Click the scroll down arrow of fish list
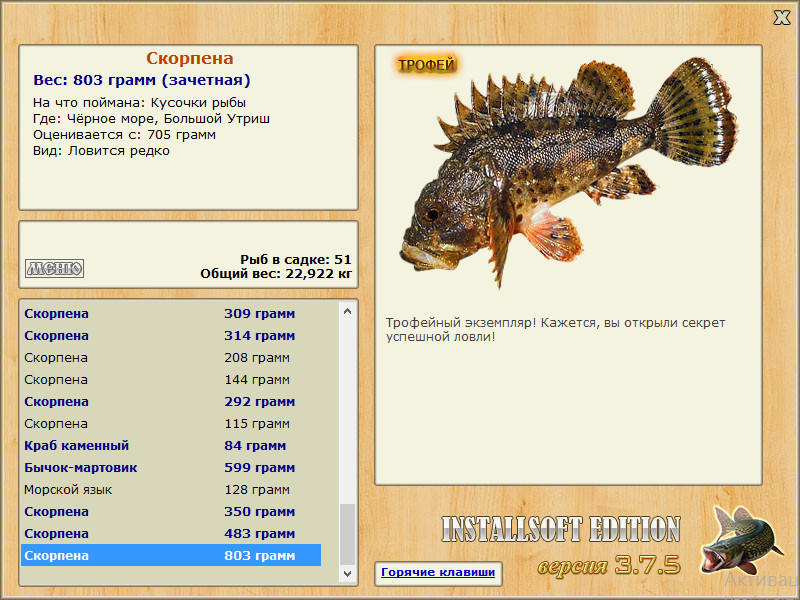Viewport: 800px width, 600px height. coord(347,573)
